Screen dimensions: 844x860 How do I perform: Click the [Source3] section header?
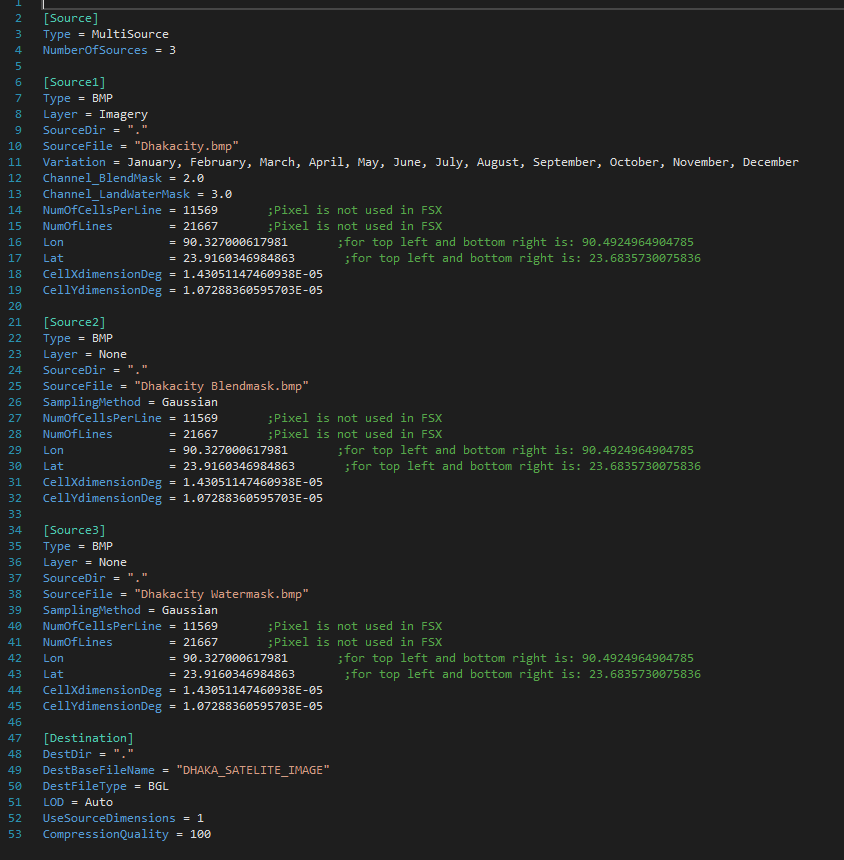click(74, 530)
